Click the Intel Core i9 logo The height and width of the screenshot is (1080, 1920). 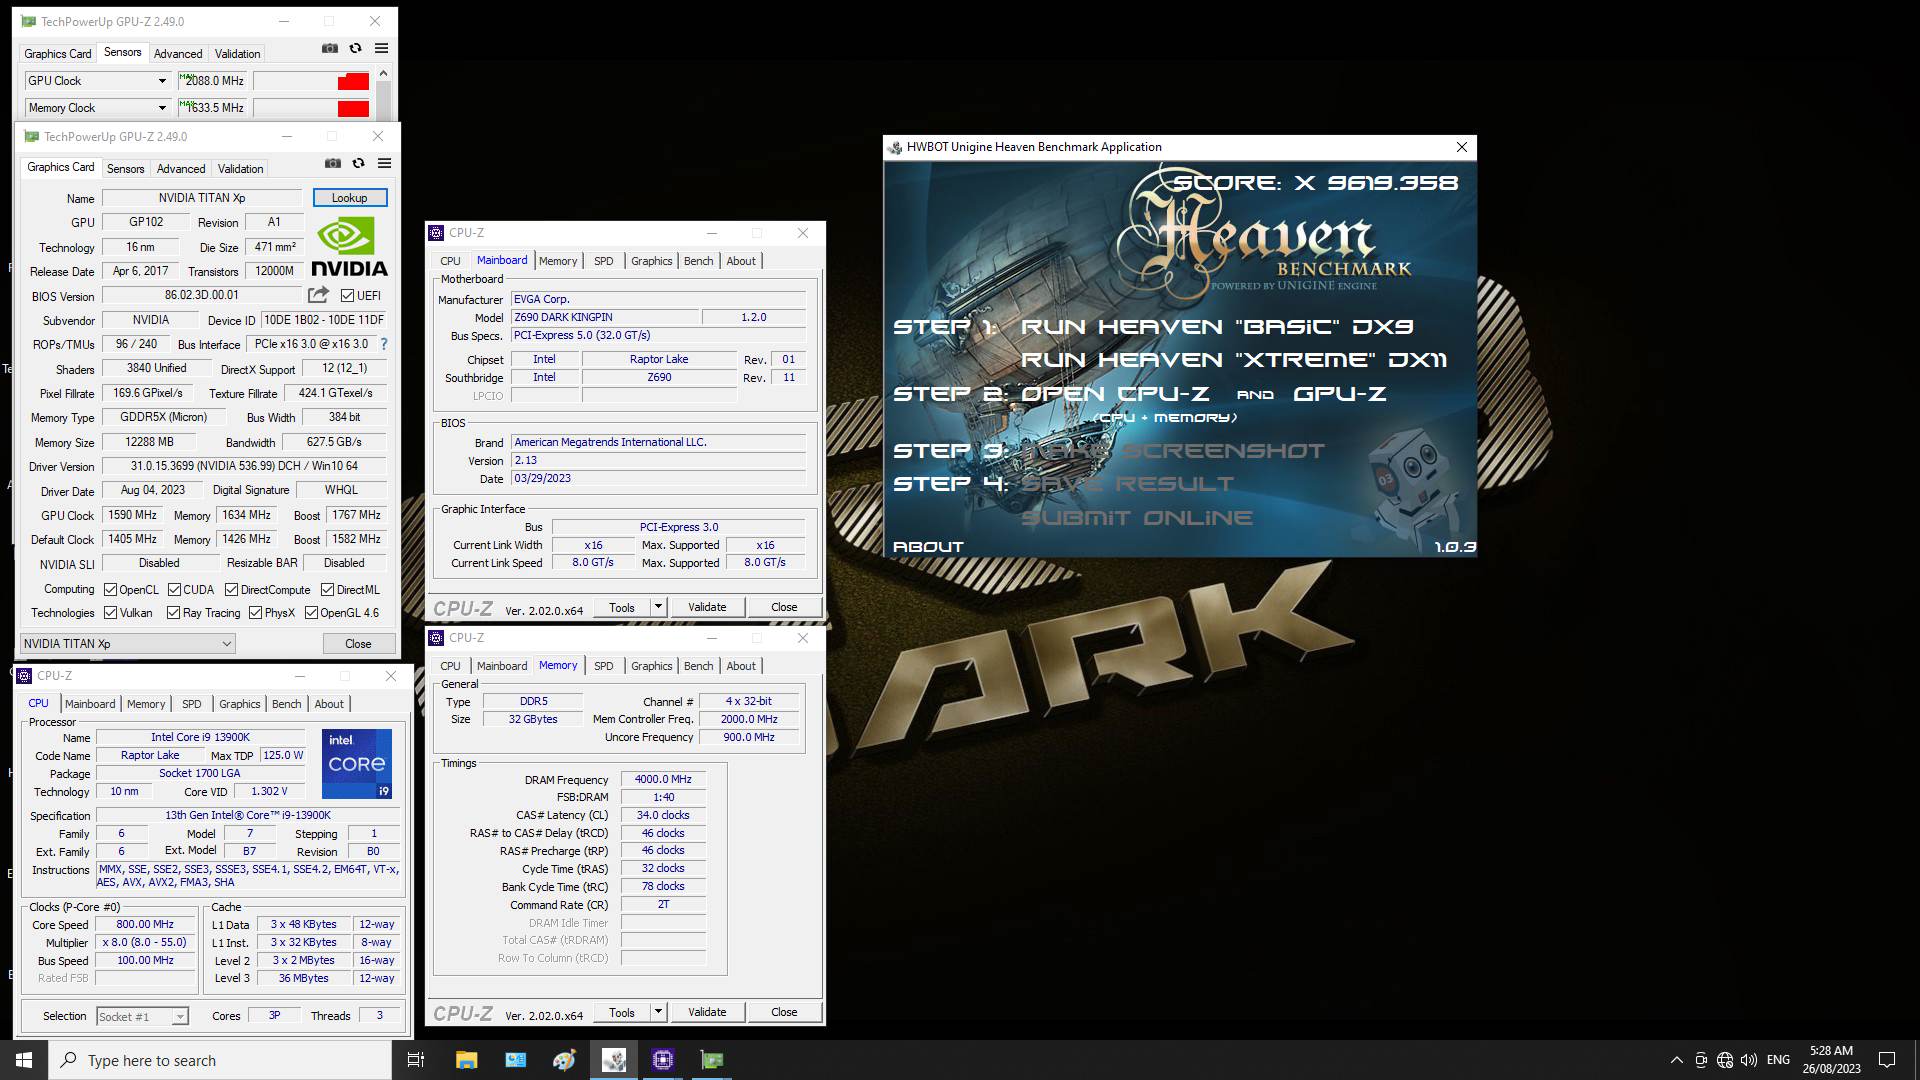tap(357, 764)
